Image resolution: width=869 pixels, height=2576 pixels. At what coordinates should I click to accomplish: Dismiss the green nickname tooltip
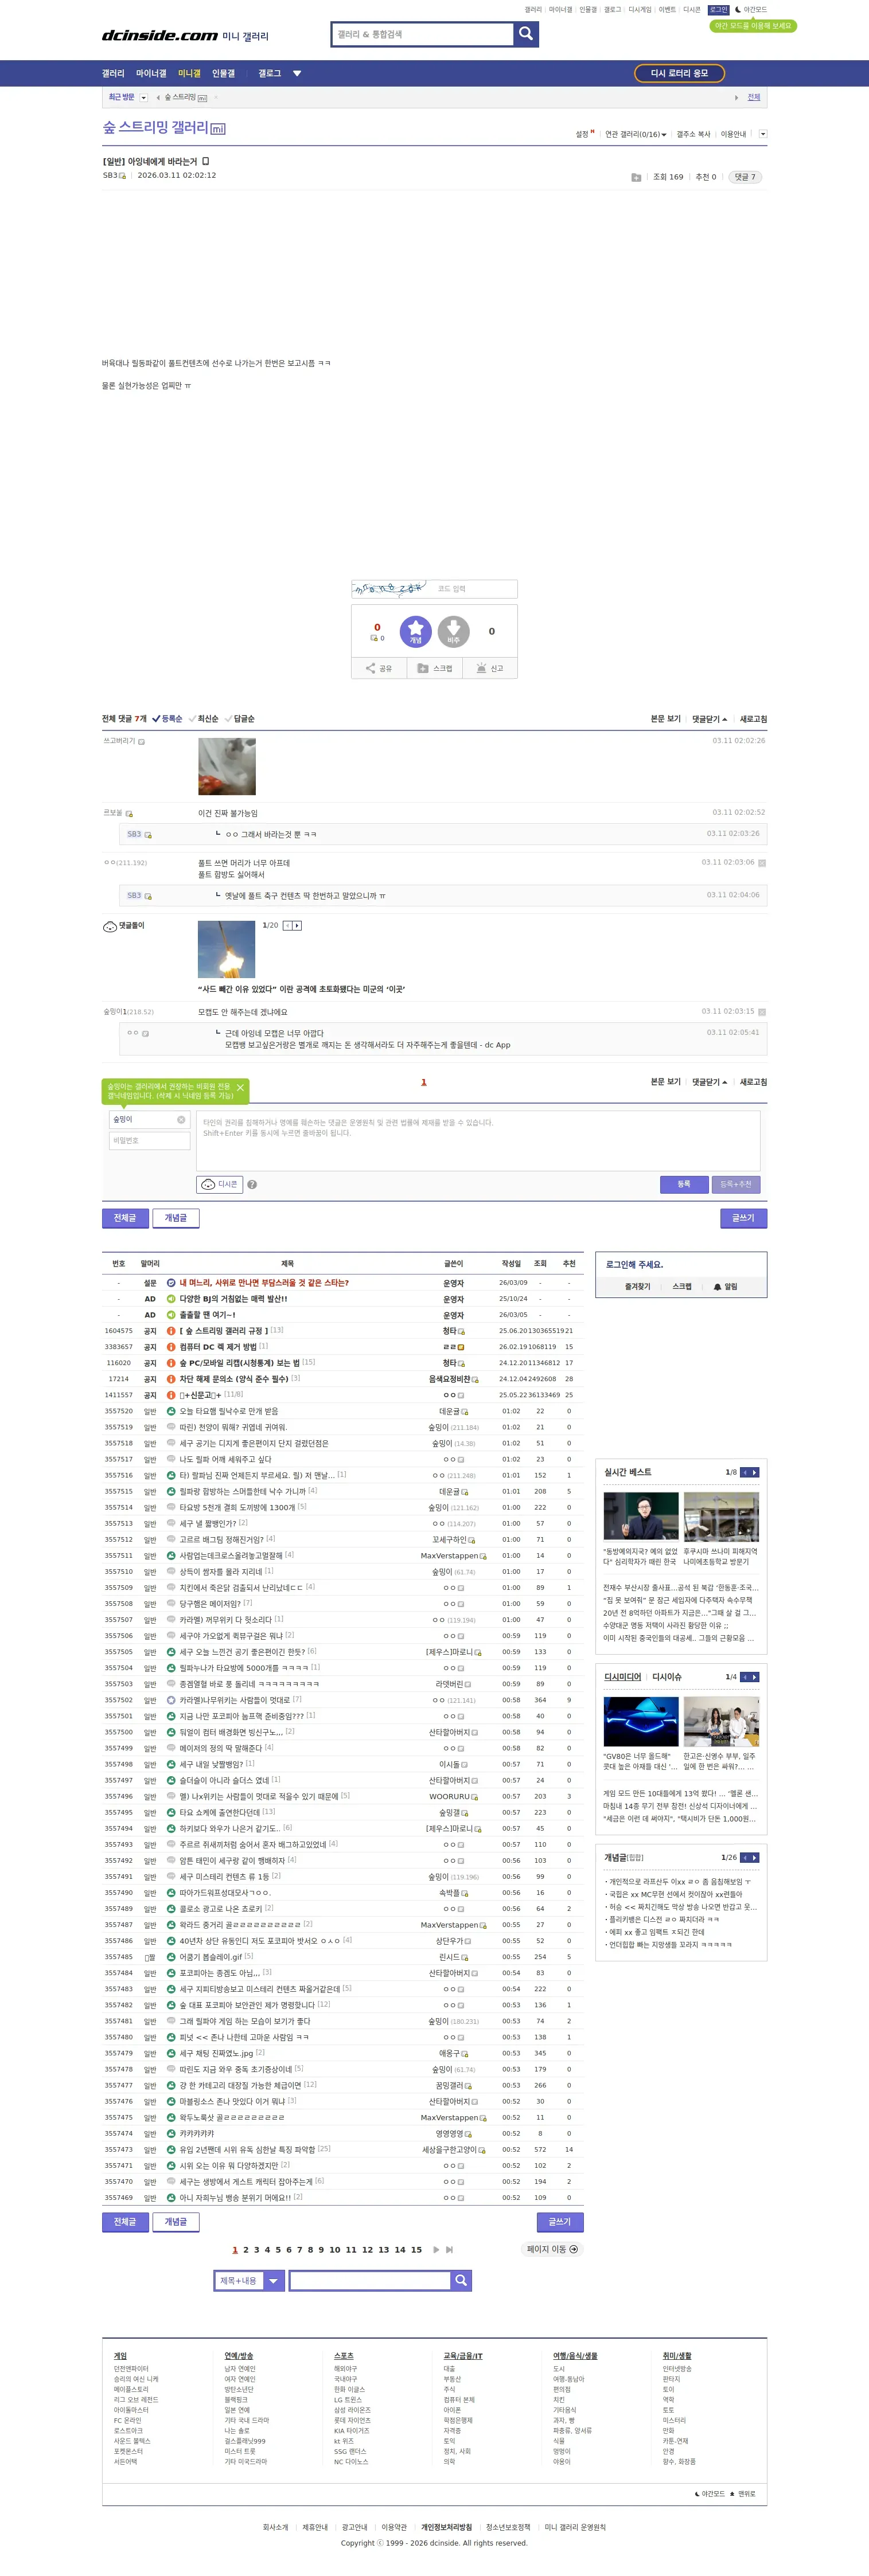coord(240,1087)
